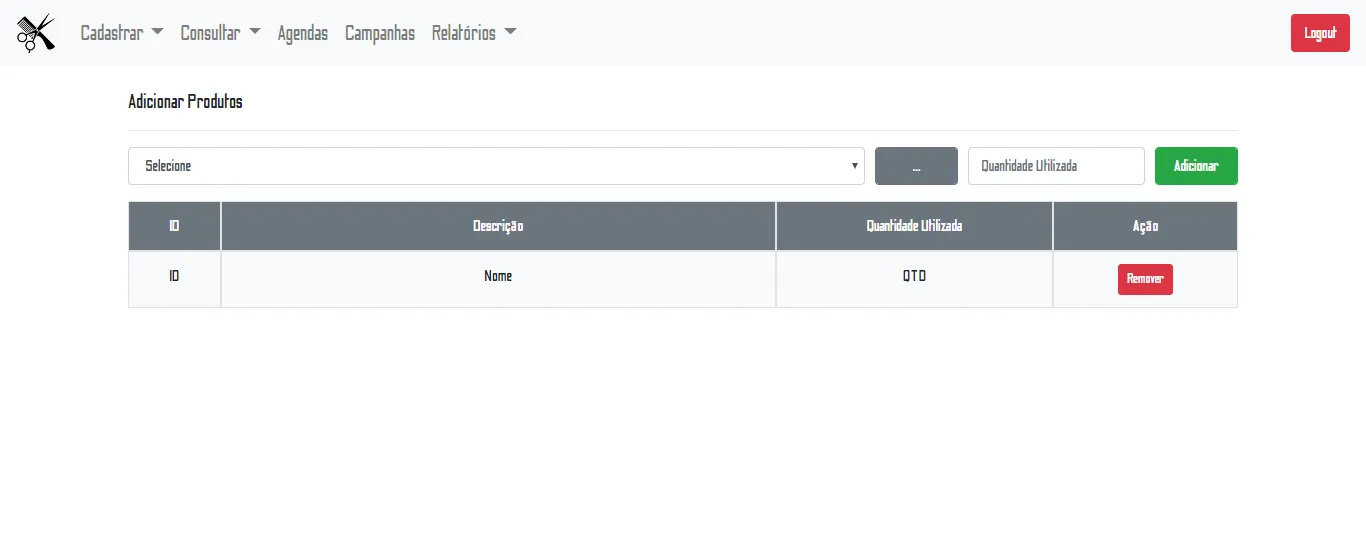Click the Ação column header
This screenshot has height=554, width=1366.
pyautogui.click(x=1145, y=226)
